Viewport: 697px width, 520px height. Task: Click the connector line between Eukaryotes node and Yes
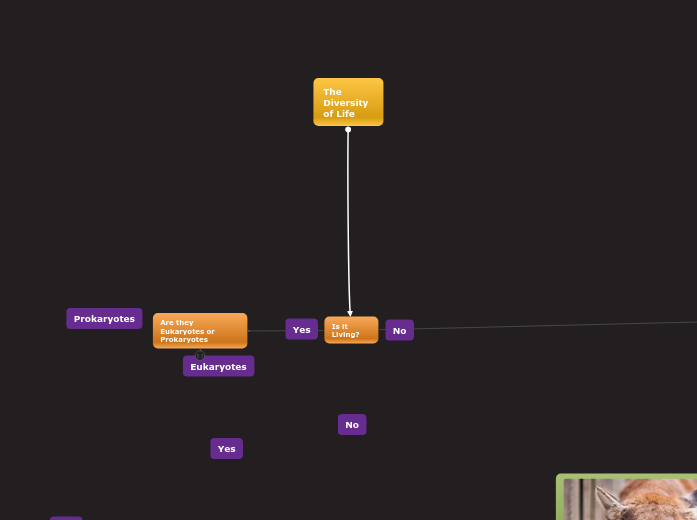pyautogui.click(x=266, y=331)
